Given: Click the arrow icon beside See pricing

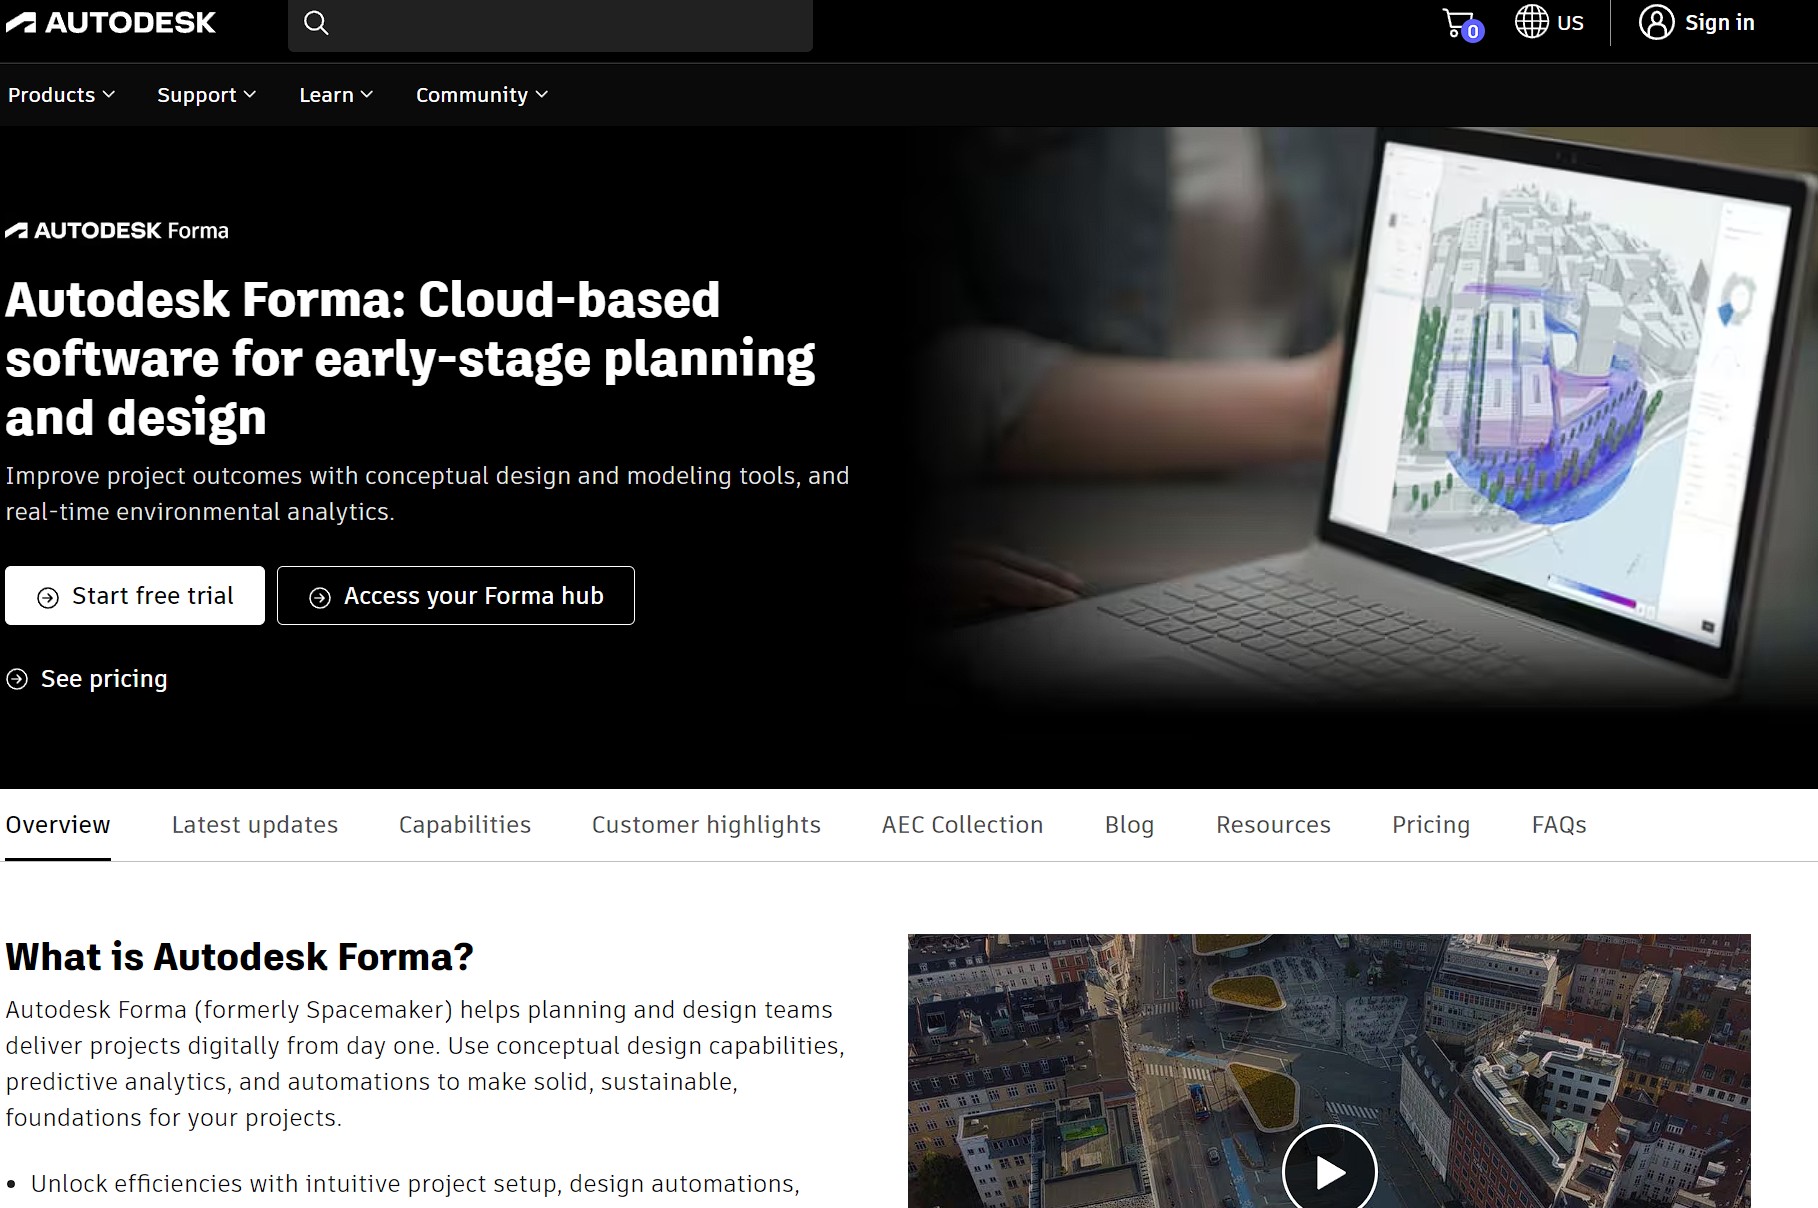Looking at the screenshot, I should click(16, 679).
